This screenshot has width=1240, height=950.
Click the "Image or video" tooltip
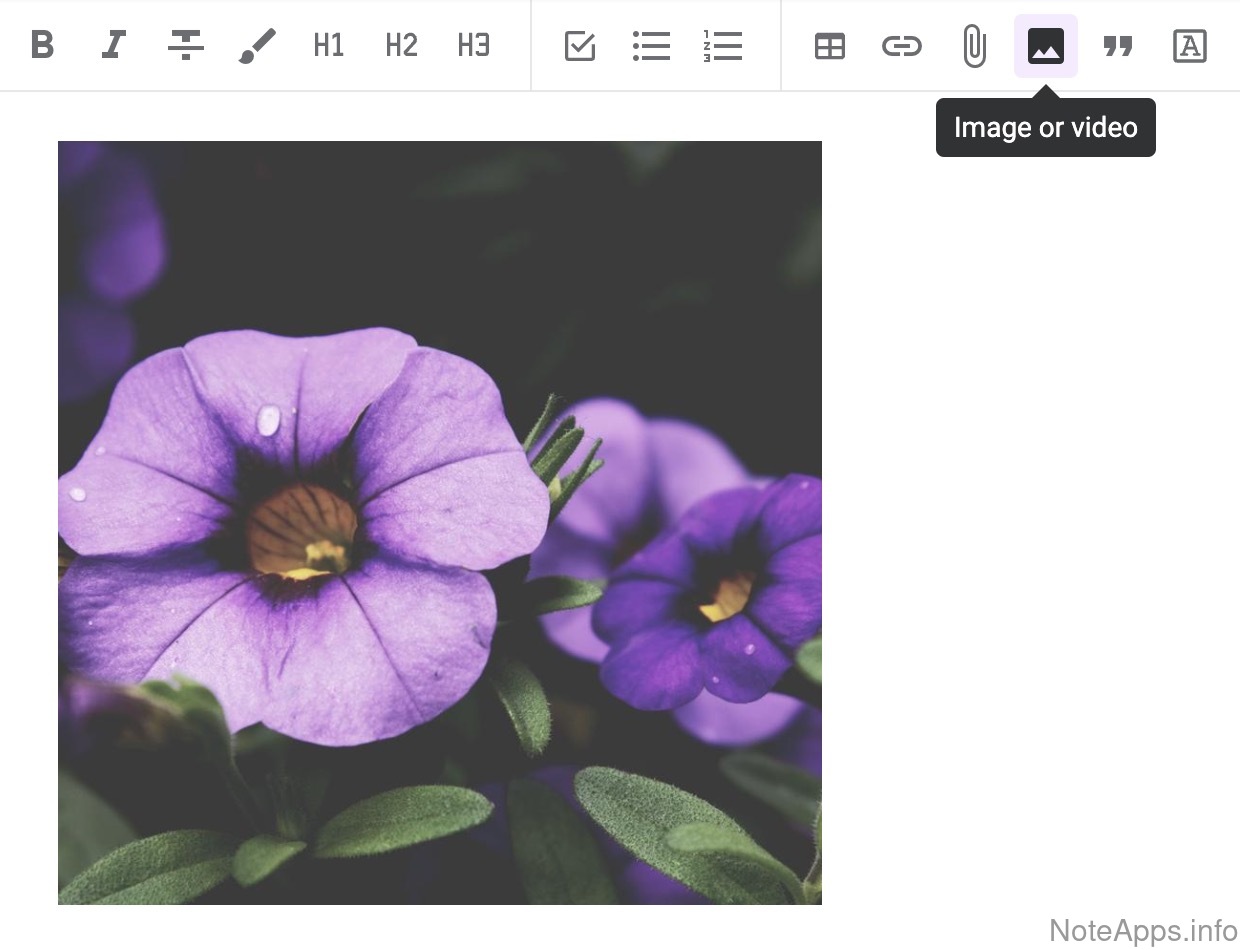point(1045,128)
